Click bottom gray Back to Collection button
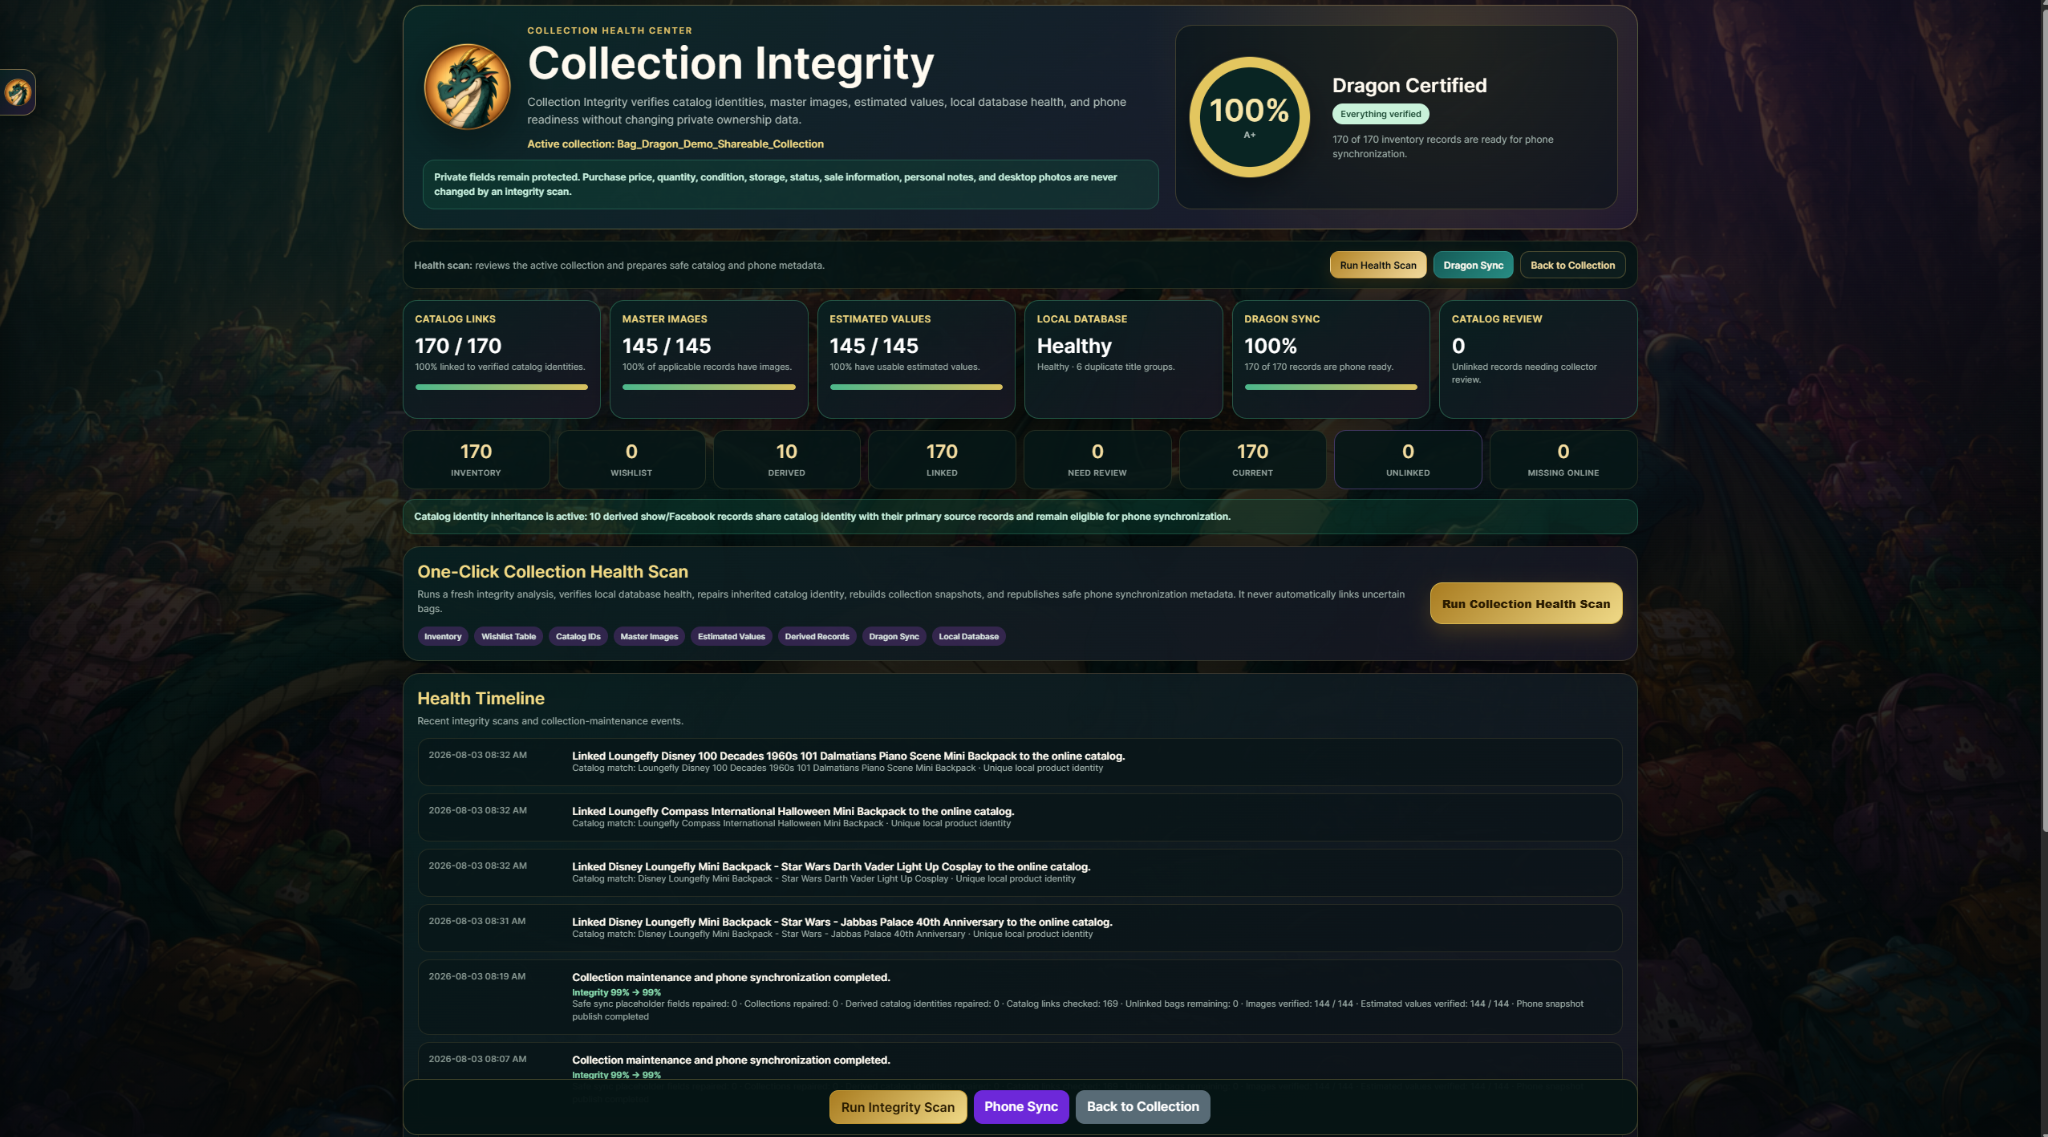Image resolution: width=2048 pixels, height=1137 pixels. pos(1143,1107)
